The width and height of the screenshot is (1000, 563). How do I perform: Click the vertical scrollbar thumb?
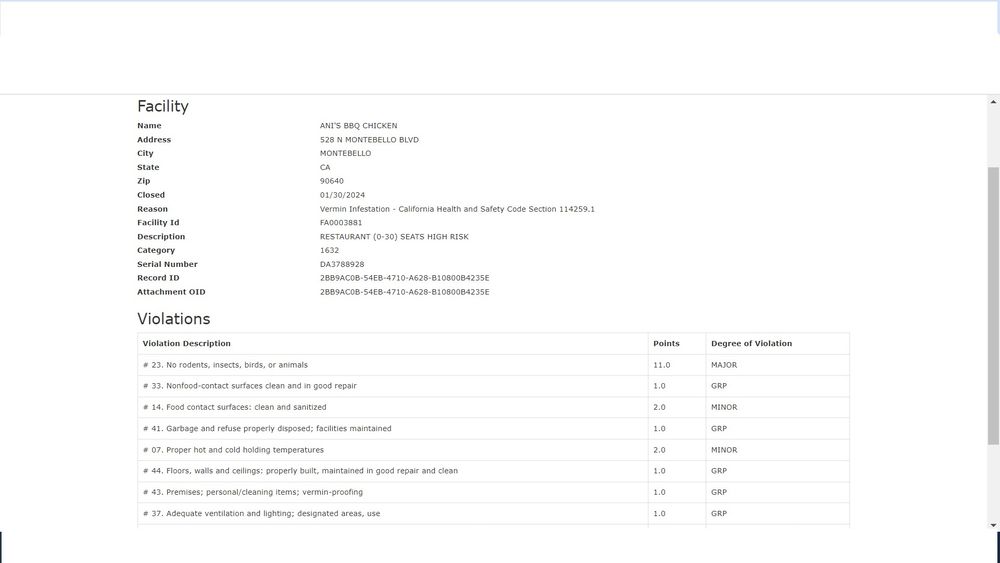[993, 305]
